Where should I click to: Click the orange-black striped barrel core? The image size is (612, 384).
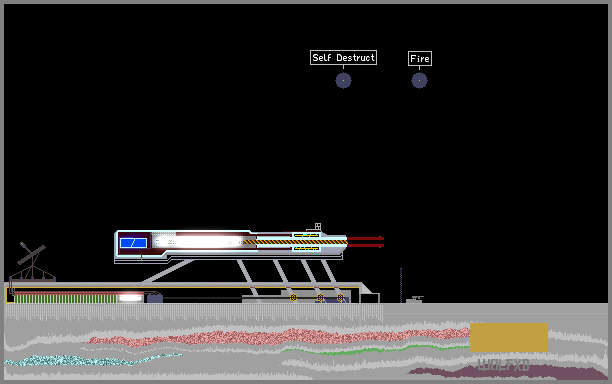[x=295, y=242]
